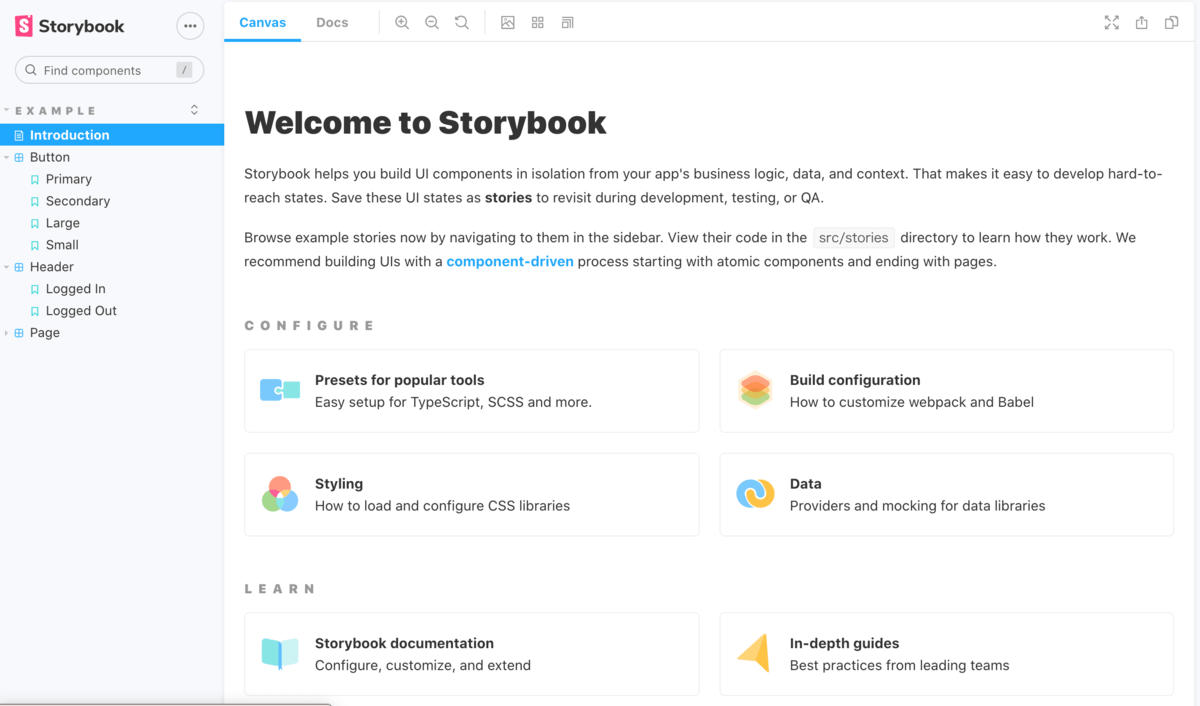This screenshot has height=706, width=1200.
Task: Open the sidebar ellipsis menu button
Action: pyautogui.click(x=190, y=26)
